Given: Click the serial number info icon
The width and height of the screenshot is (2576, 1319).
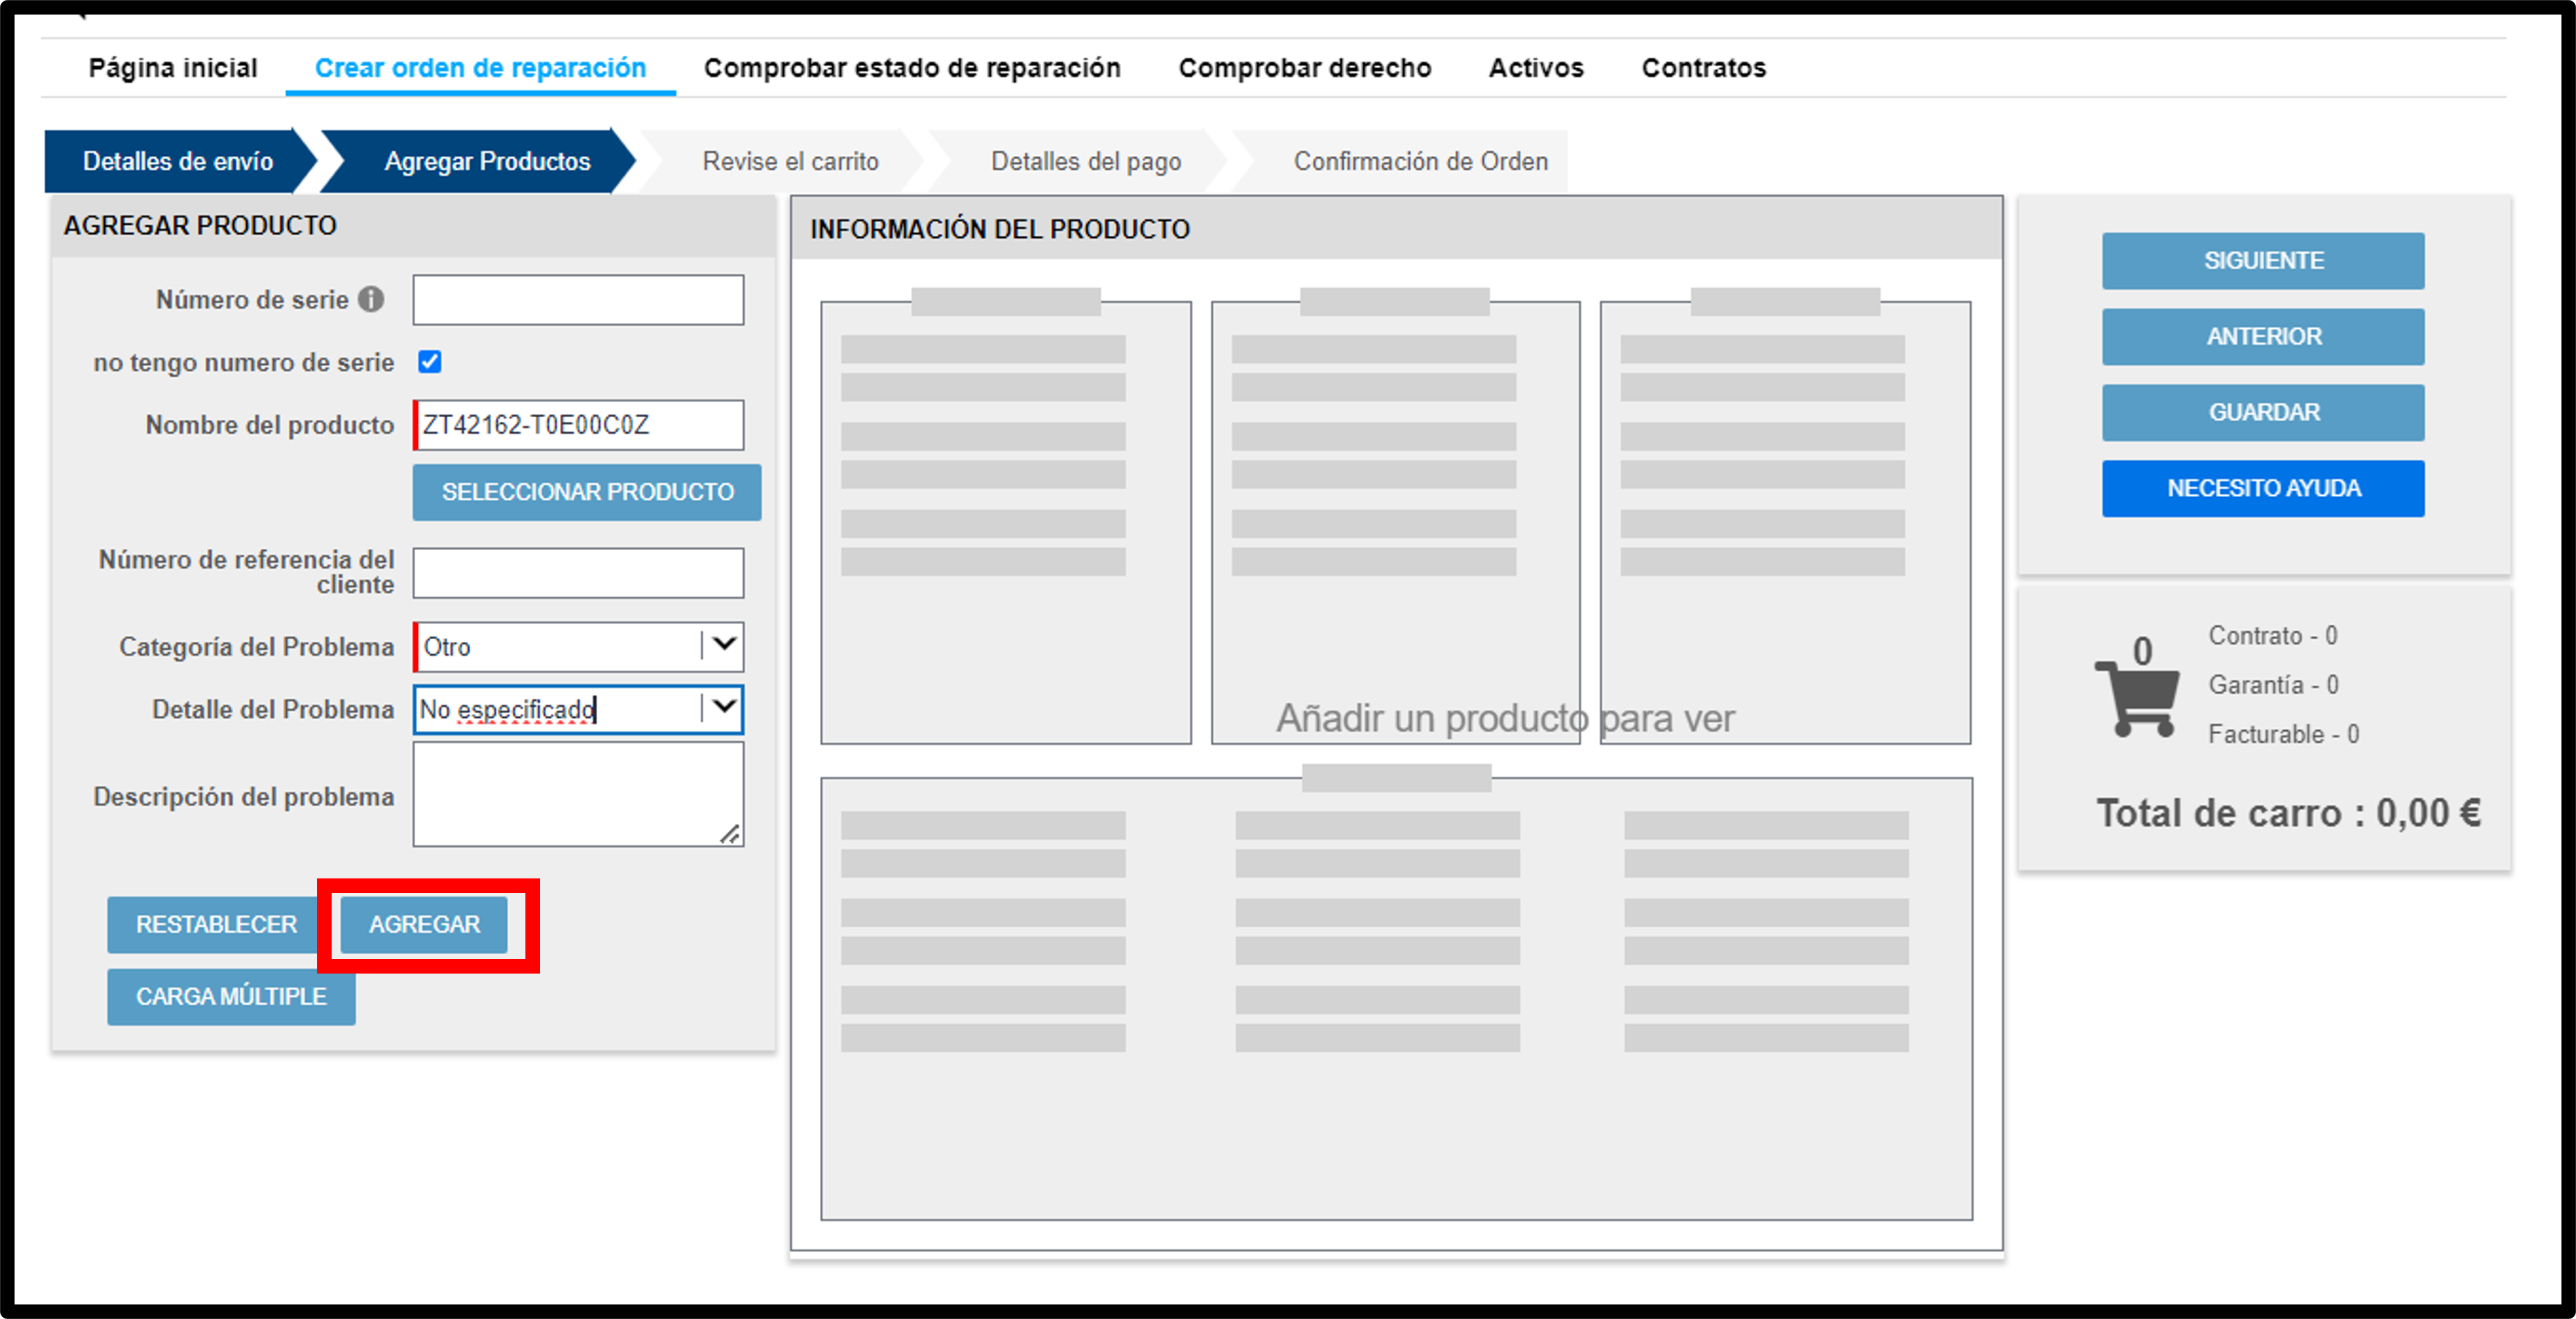Looking at the screenshot, I should 371,299.
